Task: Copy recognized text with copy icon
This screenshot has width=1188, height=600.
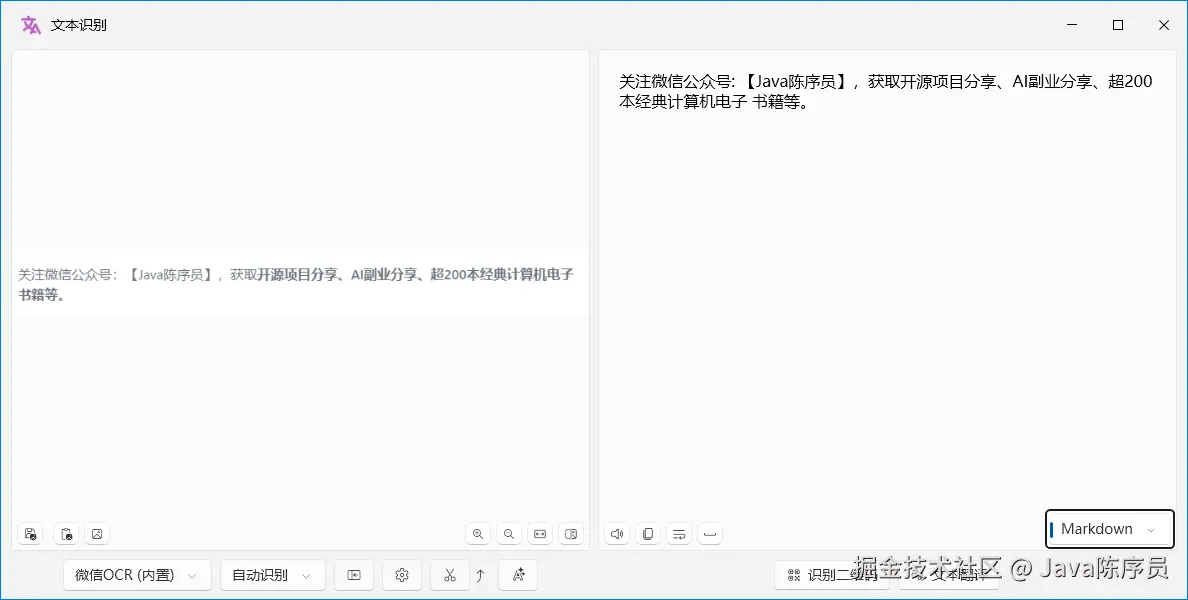Action: (x=648, y=533)
